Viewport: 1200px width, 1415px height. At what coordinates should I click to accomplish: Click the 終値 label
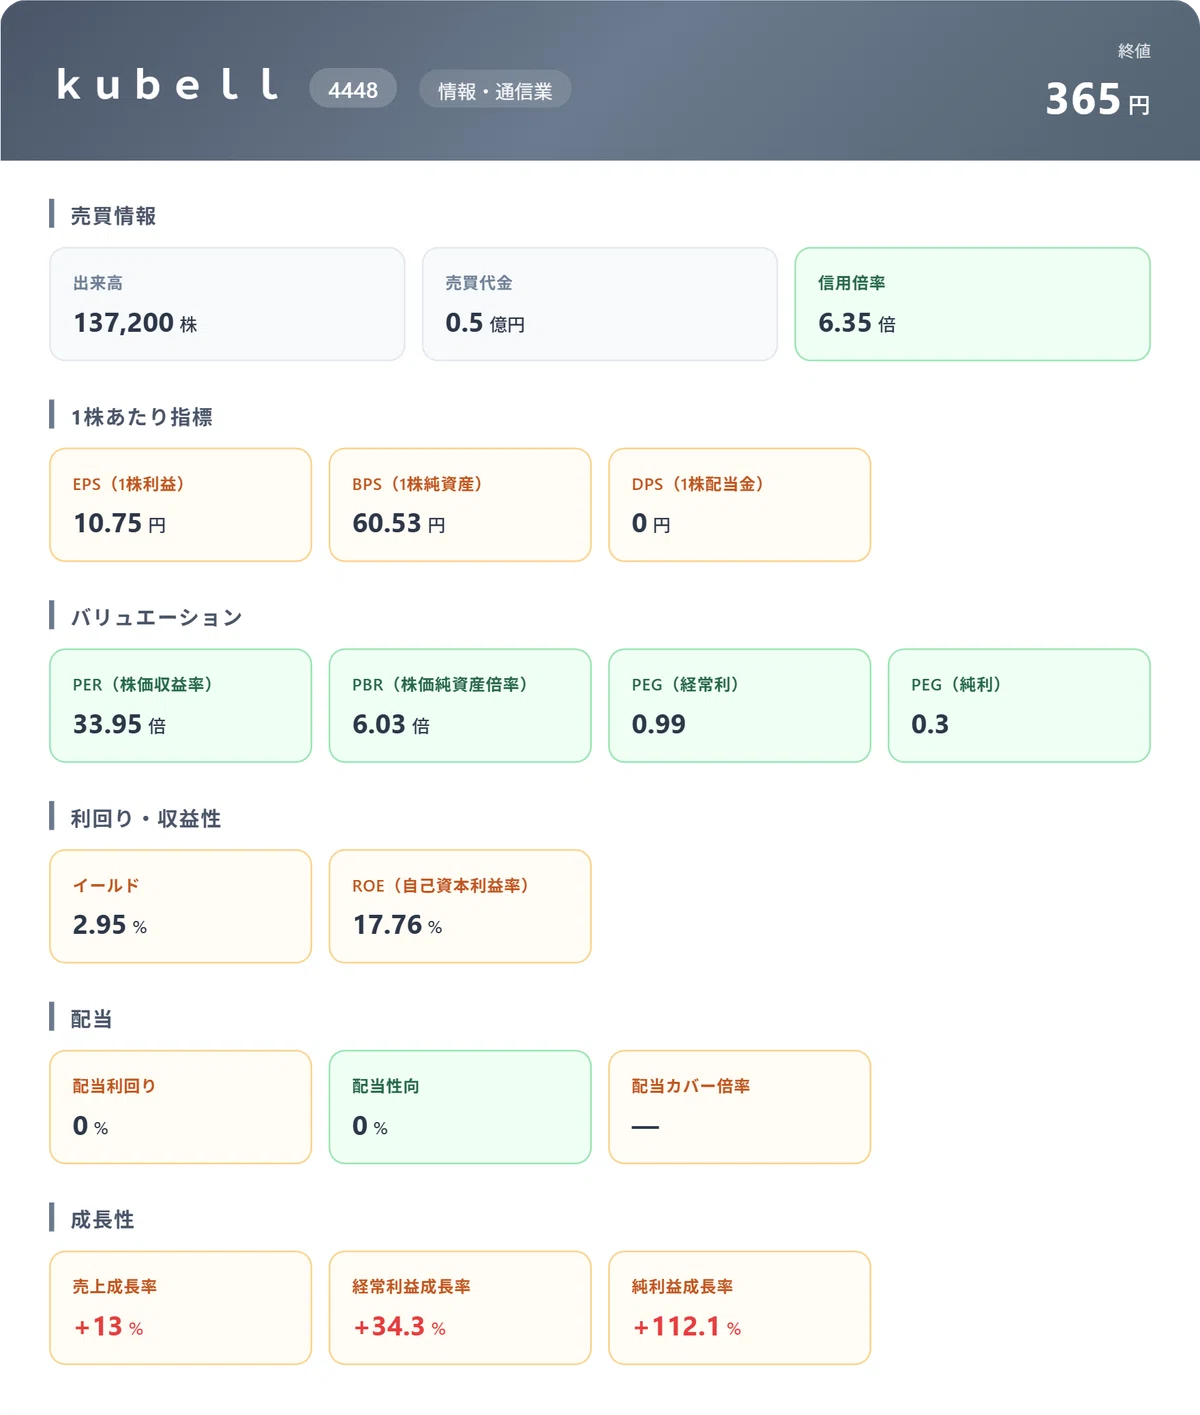tap(1134, 50)
